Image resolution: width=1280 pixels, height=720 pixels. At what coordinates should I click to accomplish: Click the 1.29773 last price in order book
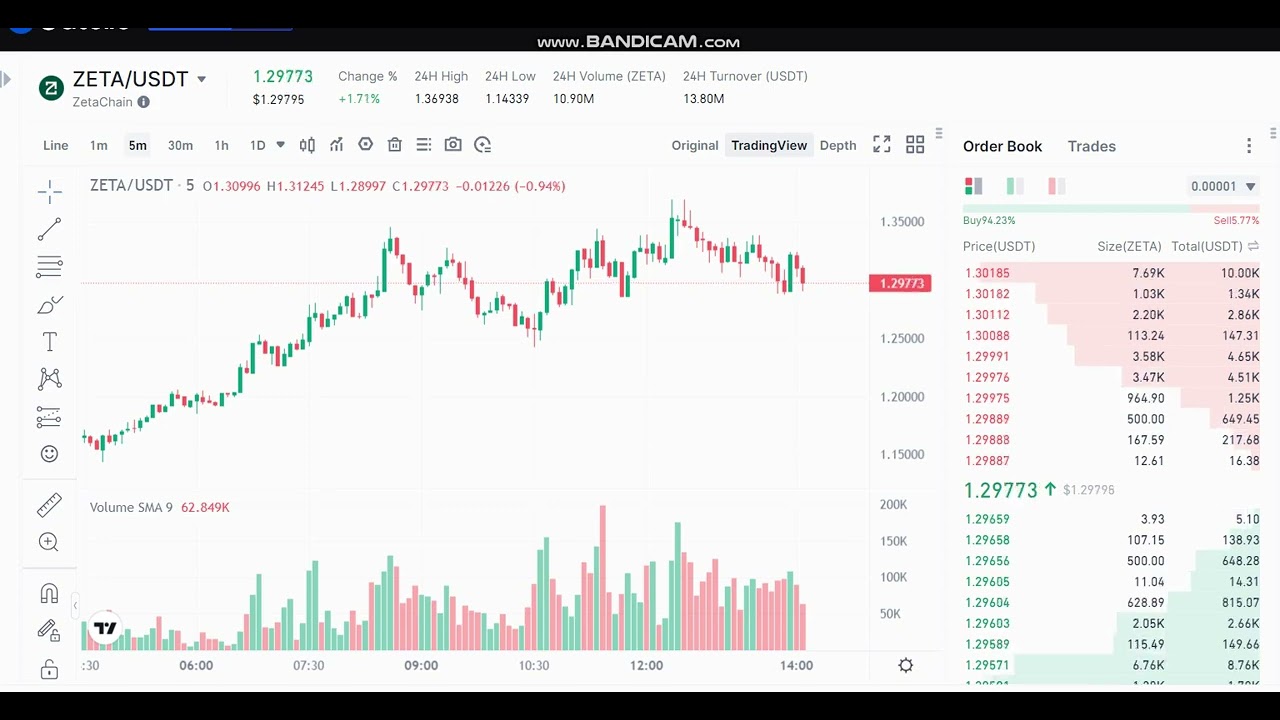tap(1000, 490)
